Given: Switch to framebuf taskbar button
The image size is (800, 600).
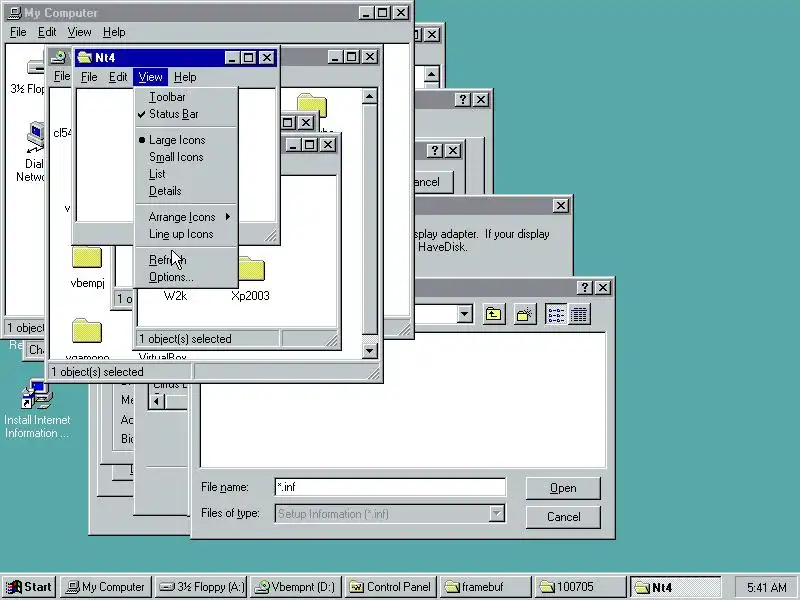Looking at the screenshot, I should pos(486,587).
